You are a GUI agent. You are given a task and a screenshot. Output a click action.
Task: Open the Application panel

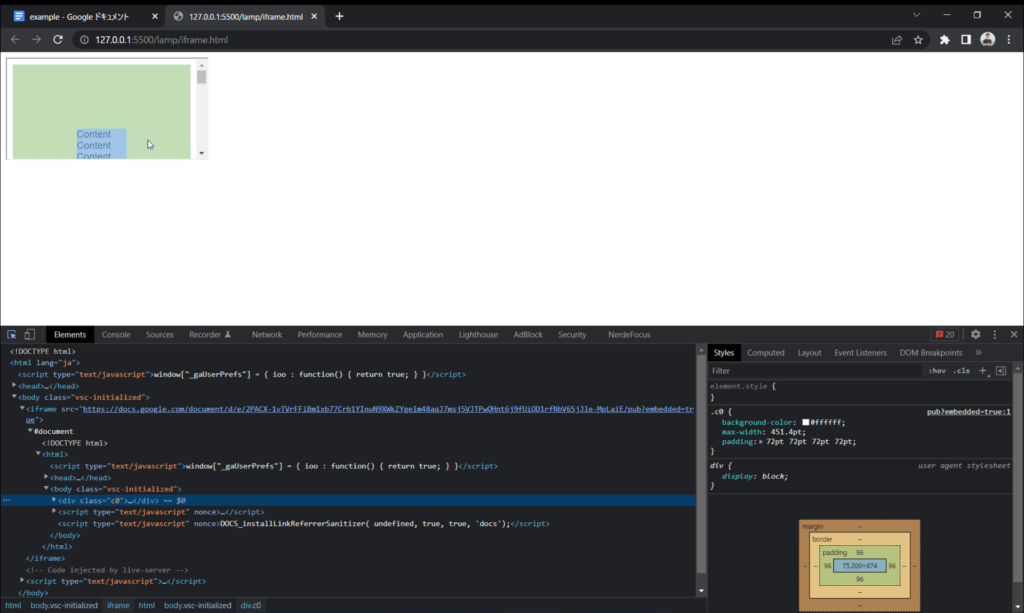coord(423,334)
